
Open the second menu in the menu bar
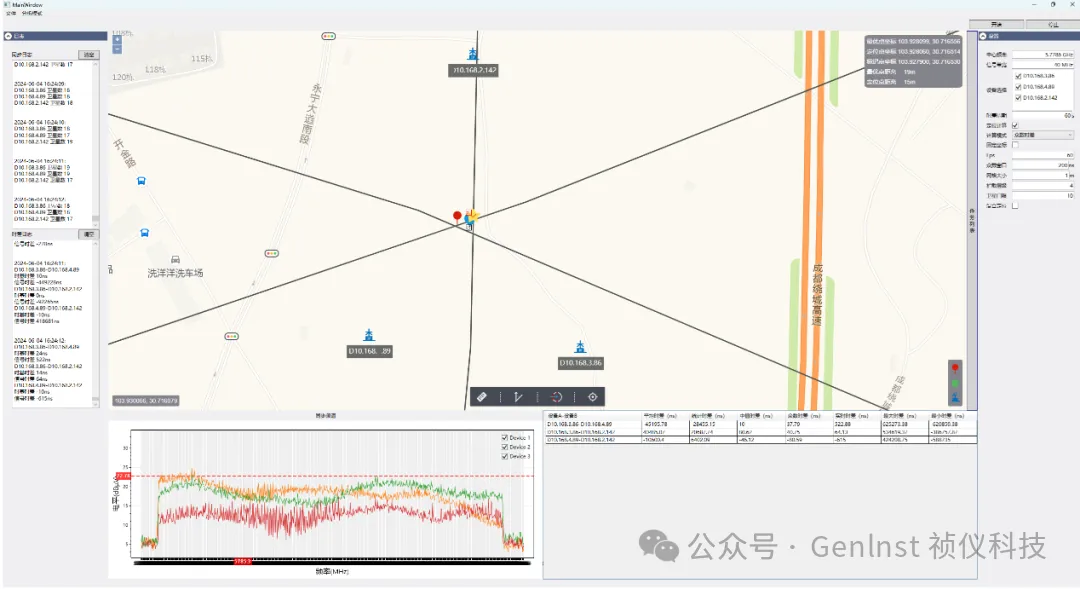32,14
